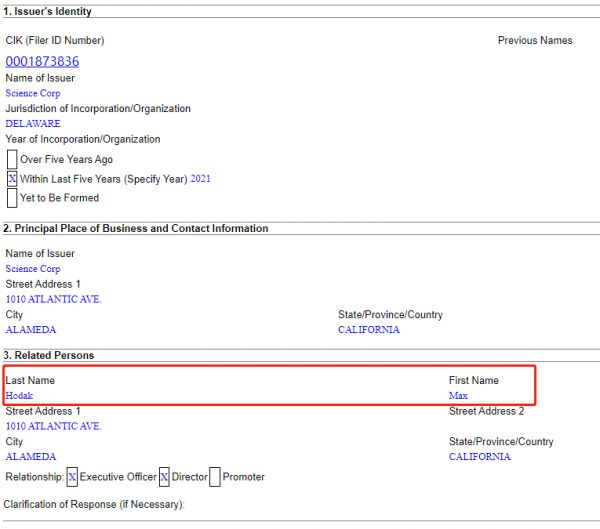
Task: Click the CALIFORNIA state in section 2
Action: point(369,330)
